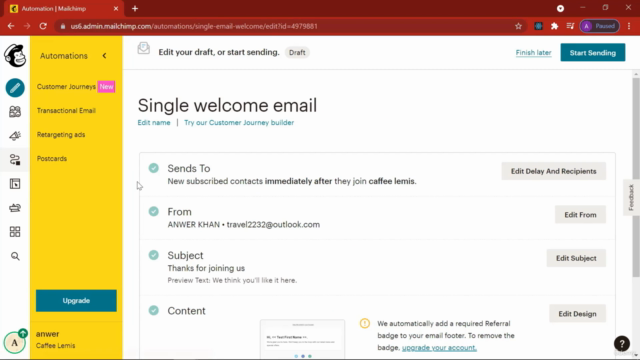Click the Sends To green checkmark
This screenshot has height=360, width=640.
click(x=153, y=168)
